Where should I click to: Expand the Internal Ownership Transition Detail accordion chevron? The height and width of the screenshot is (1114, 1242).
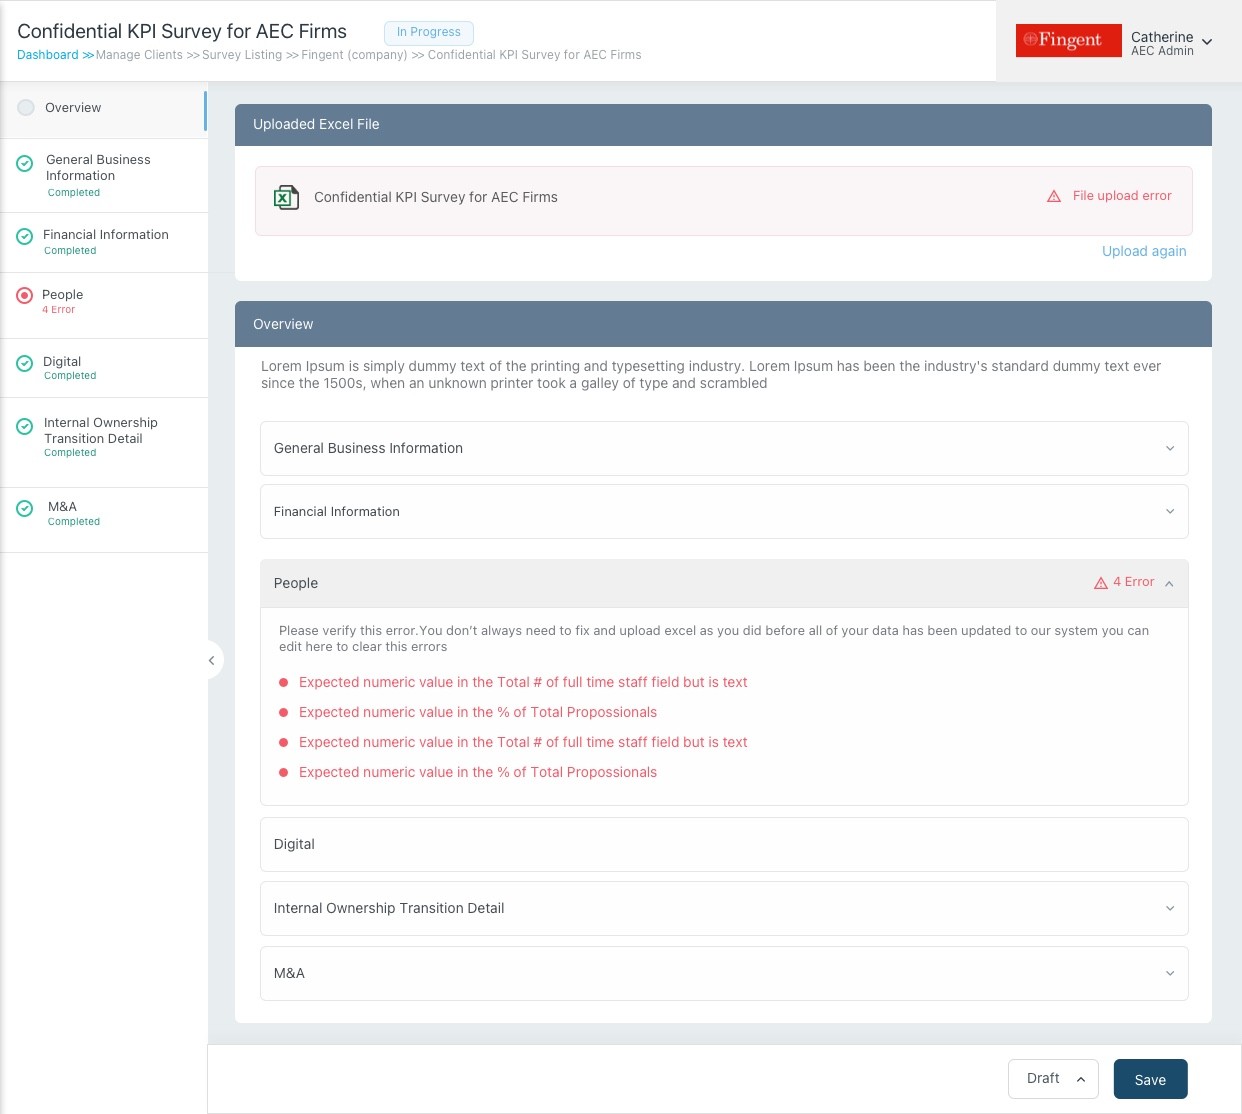(x=1170, y=908)
